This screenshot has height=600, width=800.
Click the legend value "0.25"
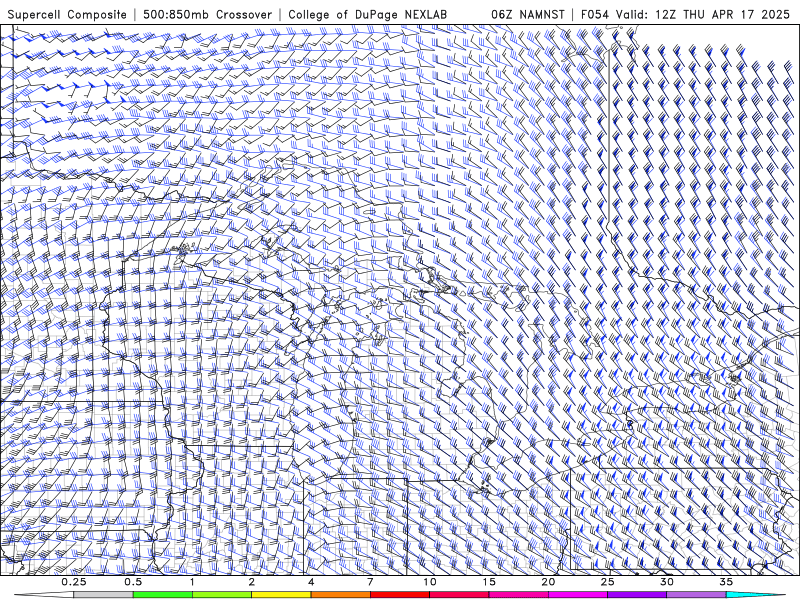[74, 582]
